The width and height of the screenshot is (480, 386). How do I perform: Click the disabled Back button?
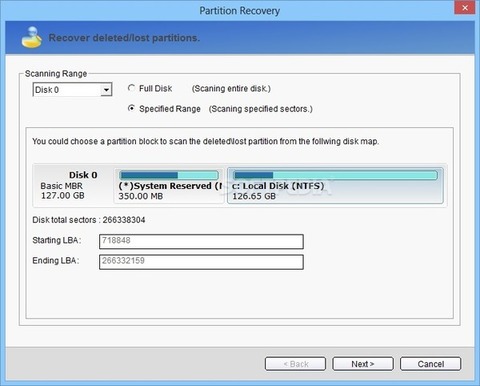(x=295, y=364)
